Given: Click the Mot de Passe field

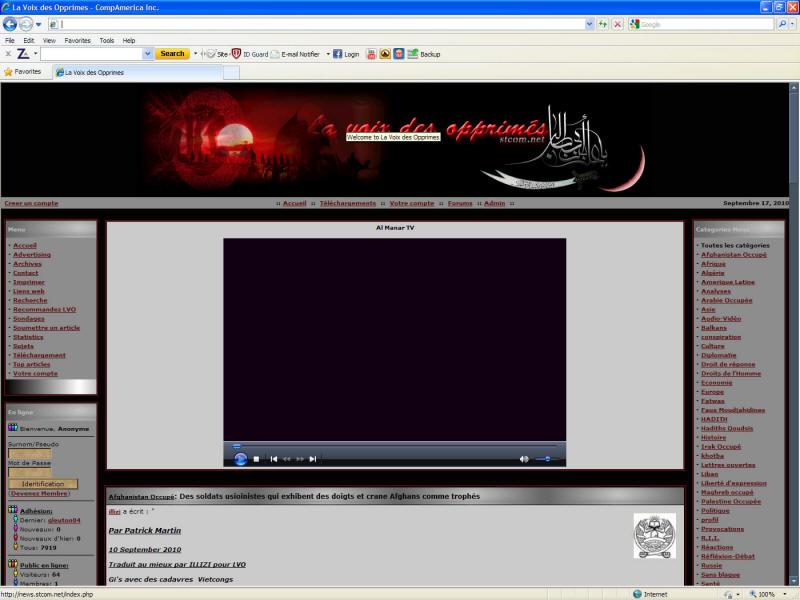Looking at the screenshot, I should click(30, 472).
